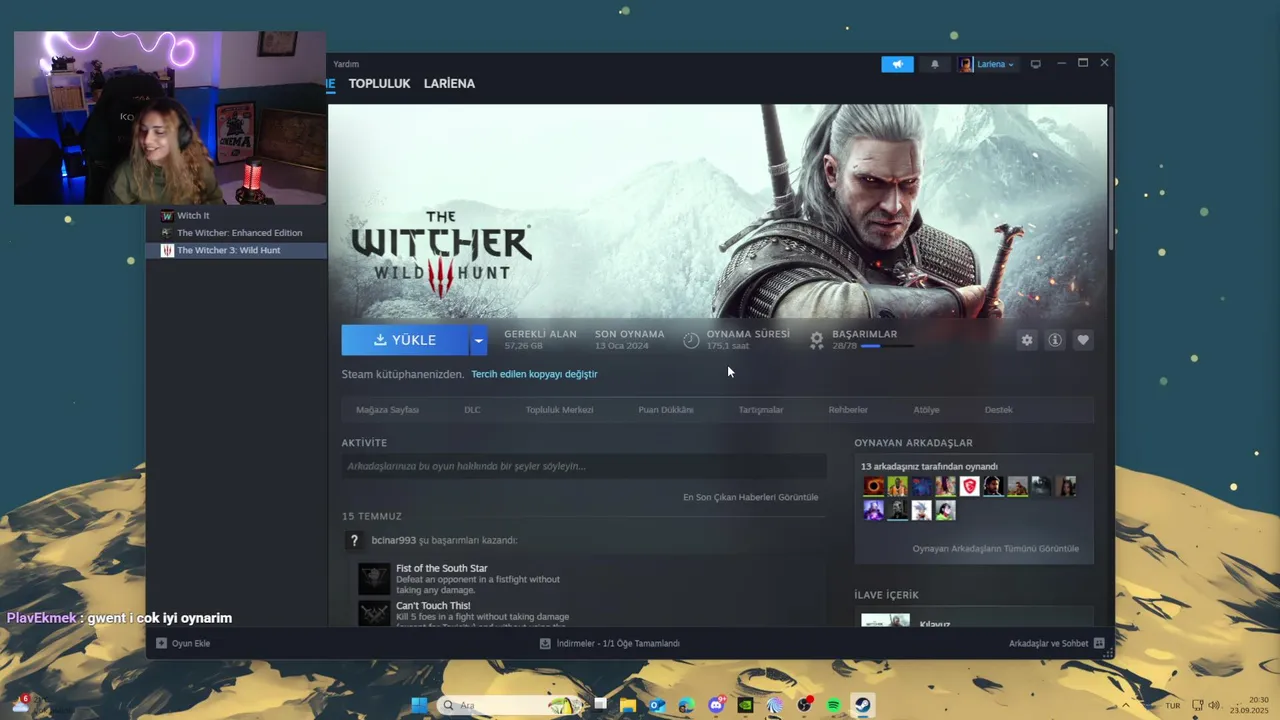Click the Windows Start button
Screen dimensions: 1280x720
[420, 705]
